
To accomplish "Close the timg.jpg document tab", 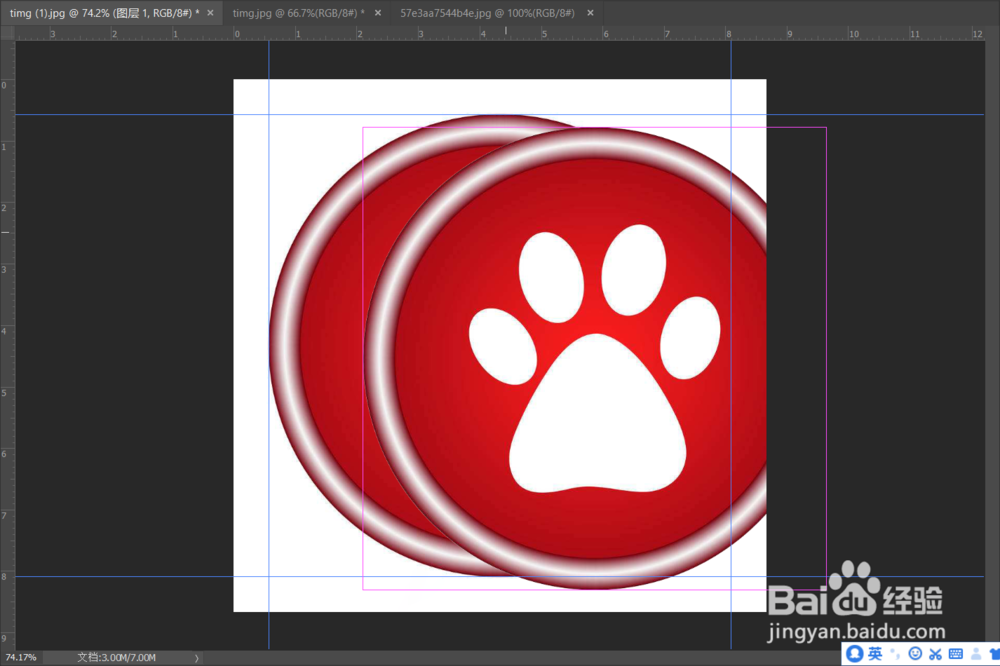I will [378, 13].
